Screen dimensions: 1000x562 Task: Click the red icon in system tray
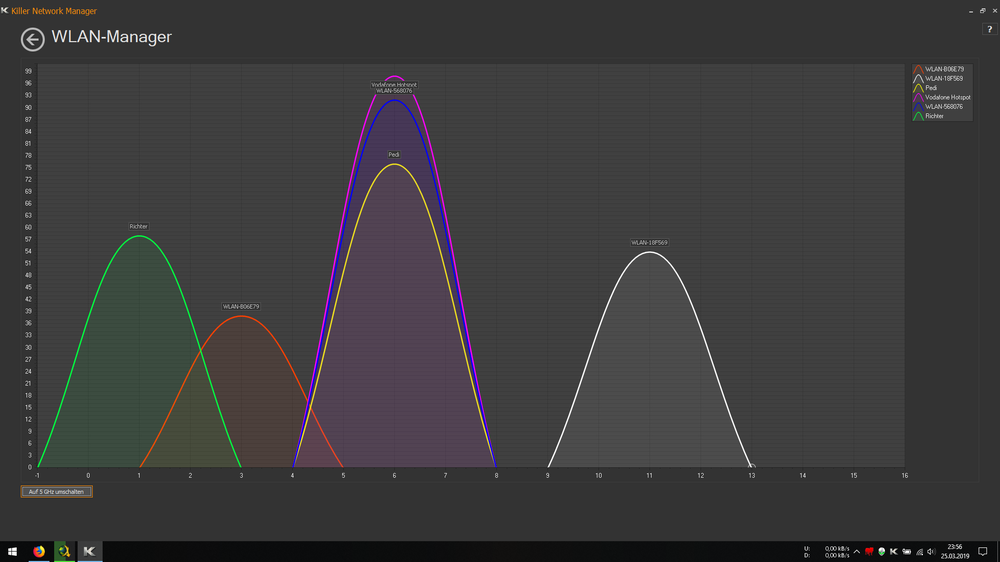click(869, 551)
